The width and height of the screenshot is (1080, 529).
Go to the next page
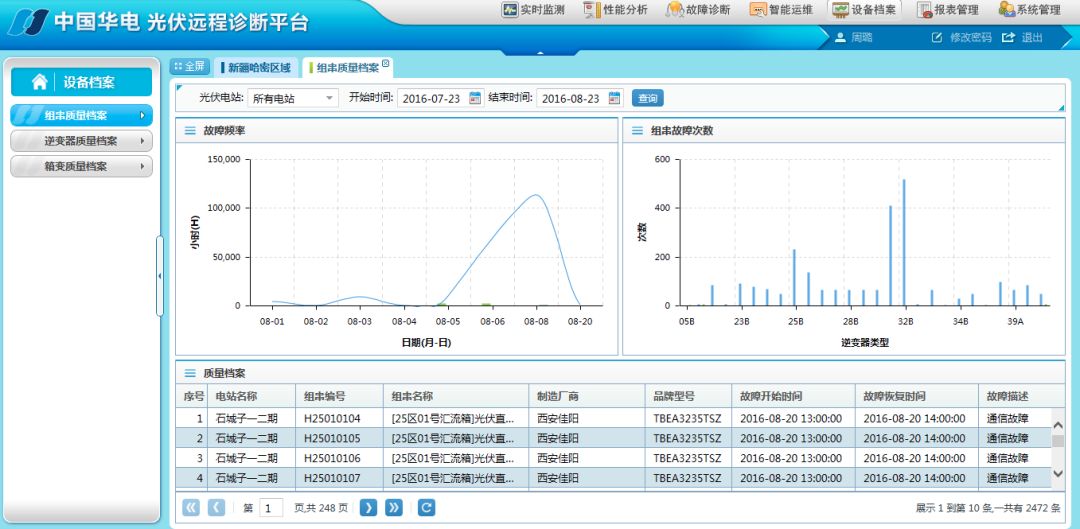[368, 508]
